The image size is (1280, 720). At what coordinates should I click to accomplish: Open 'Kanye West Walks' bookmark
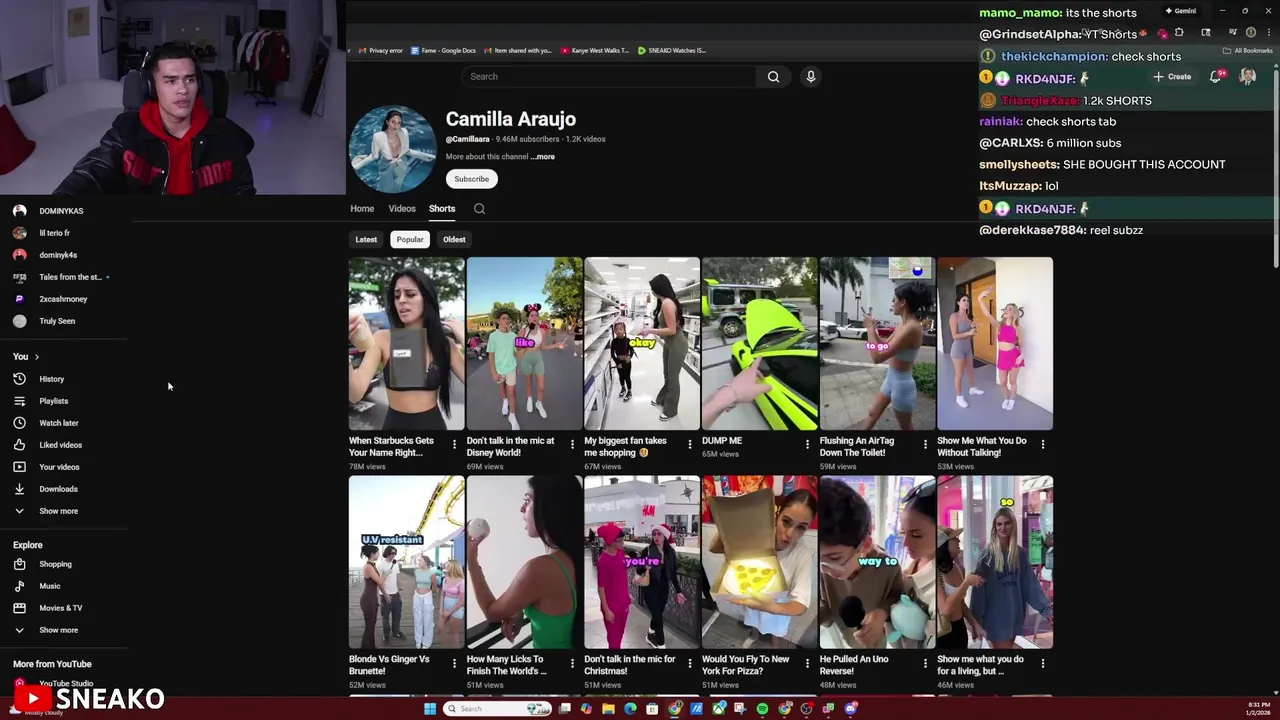pos(594,50)
